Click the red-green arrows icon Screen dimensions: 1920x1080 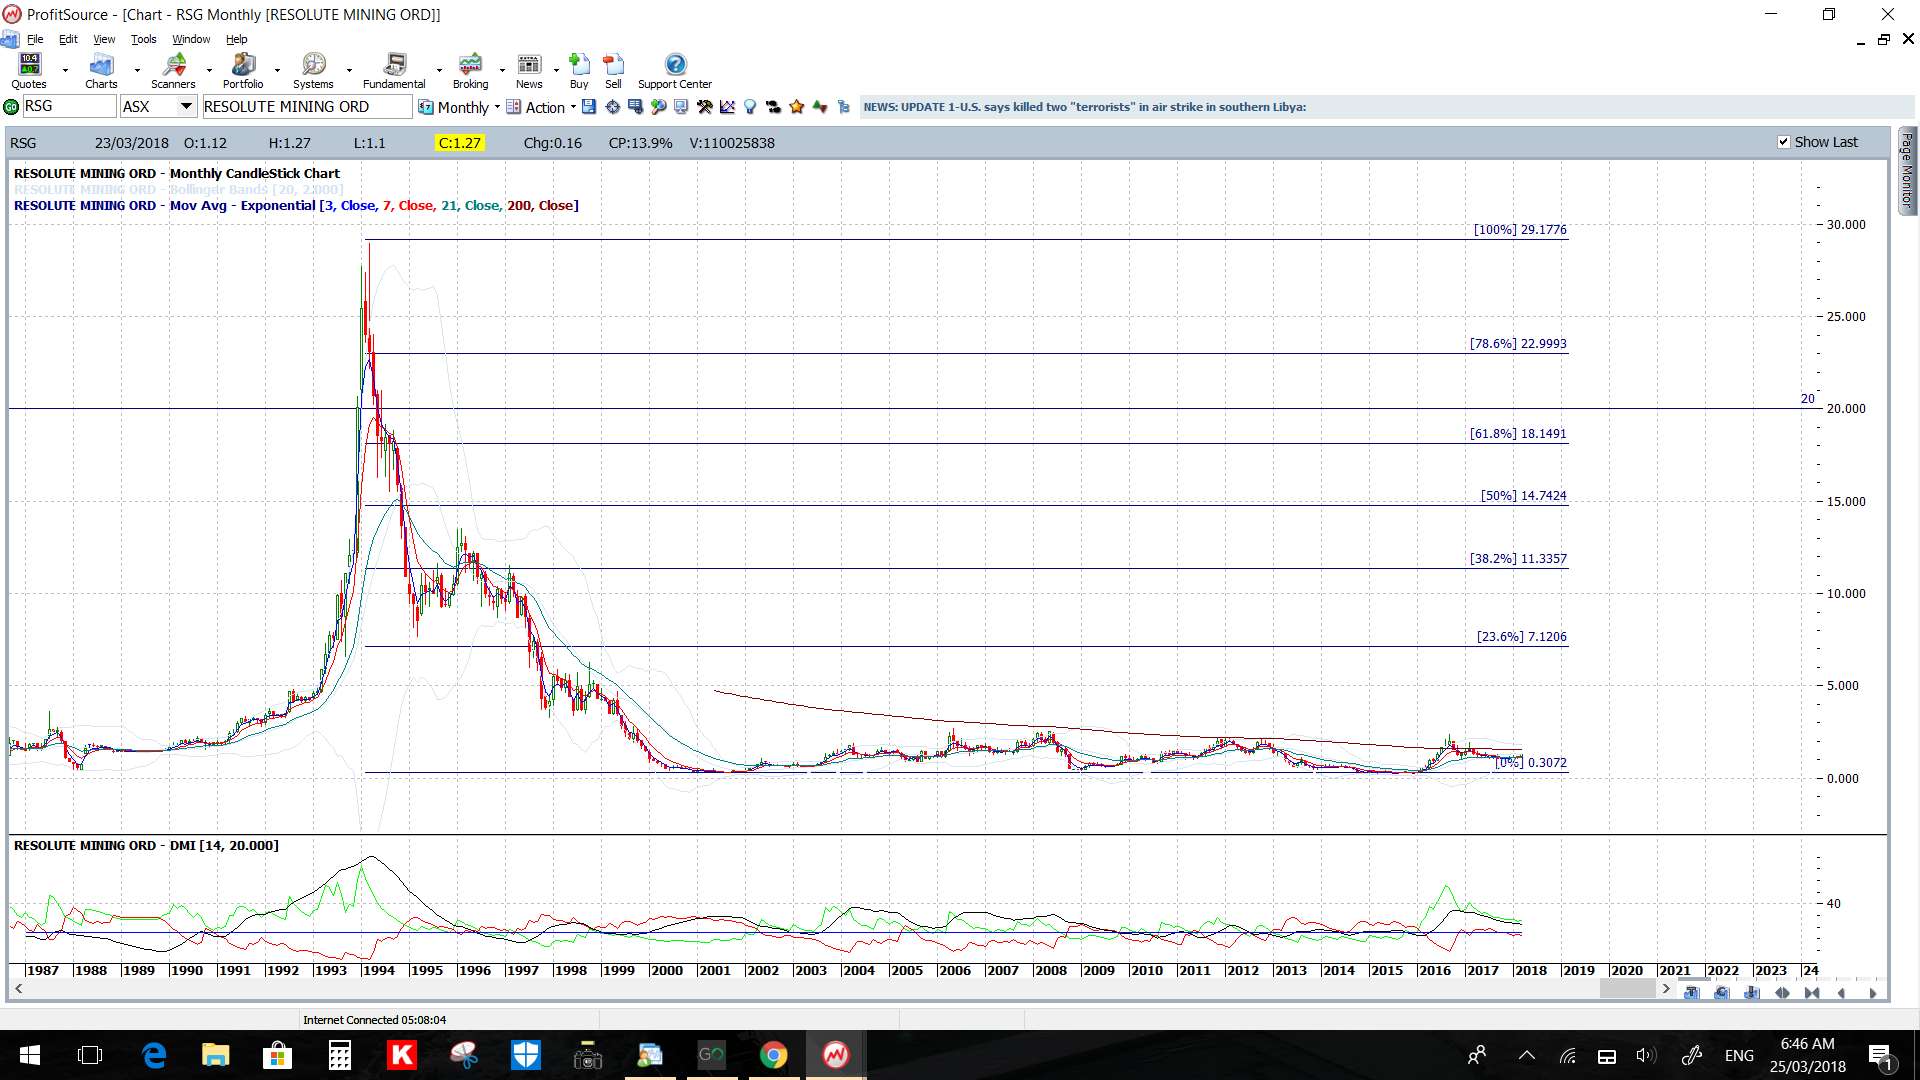820,107
